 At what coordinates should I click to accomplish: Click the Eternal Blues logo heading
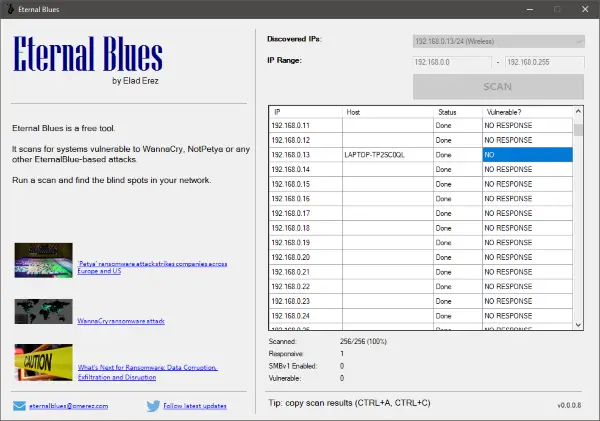click(88, 54)
